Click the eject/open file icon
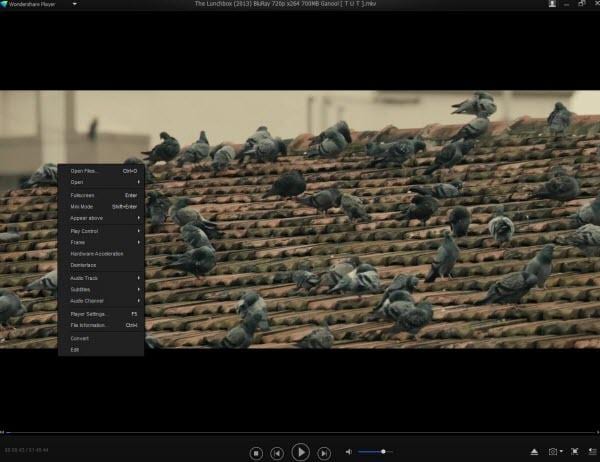 tap(534, 452)
